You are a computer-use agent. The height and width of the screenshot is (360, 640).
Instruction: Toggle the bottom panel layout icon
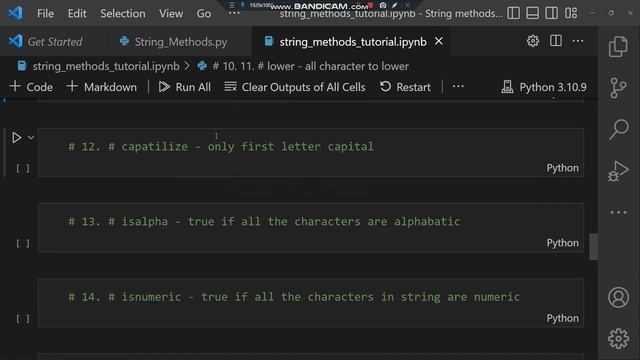pyautogui.click(x=532, y=13)
